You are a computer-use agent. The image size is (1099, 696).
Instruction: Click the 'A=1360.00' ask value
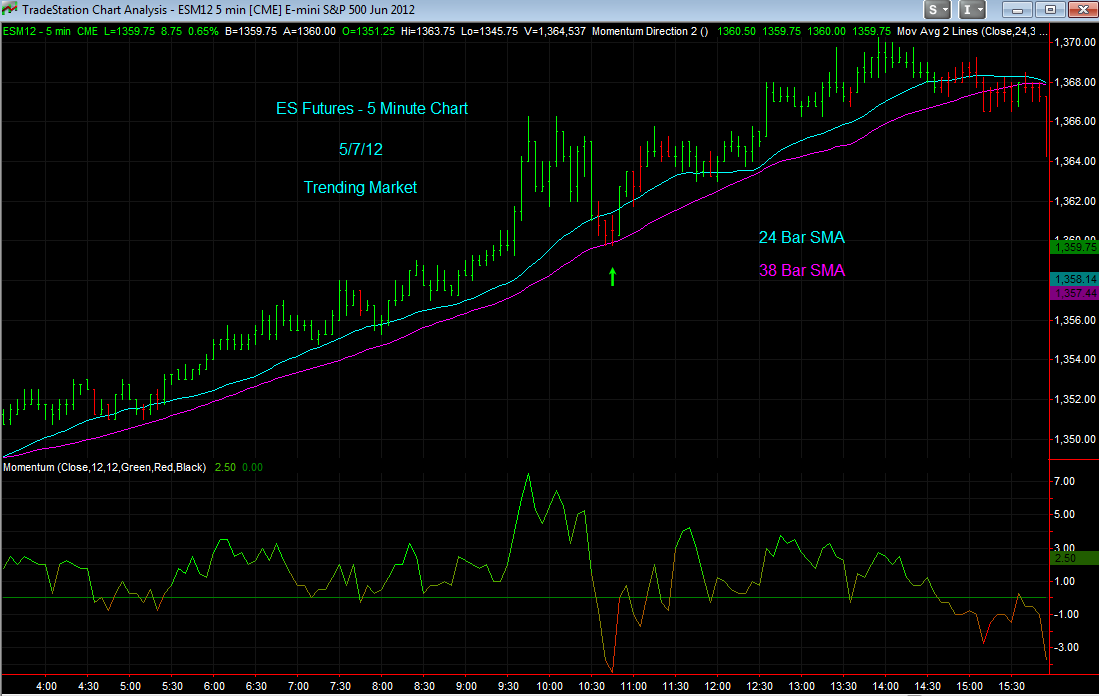pyautogui.click(x=310, y=31)
